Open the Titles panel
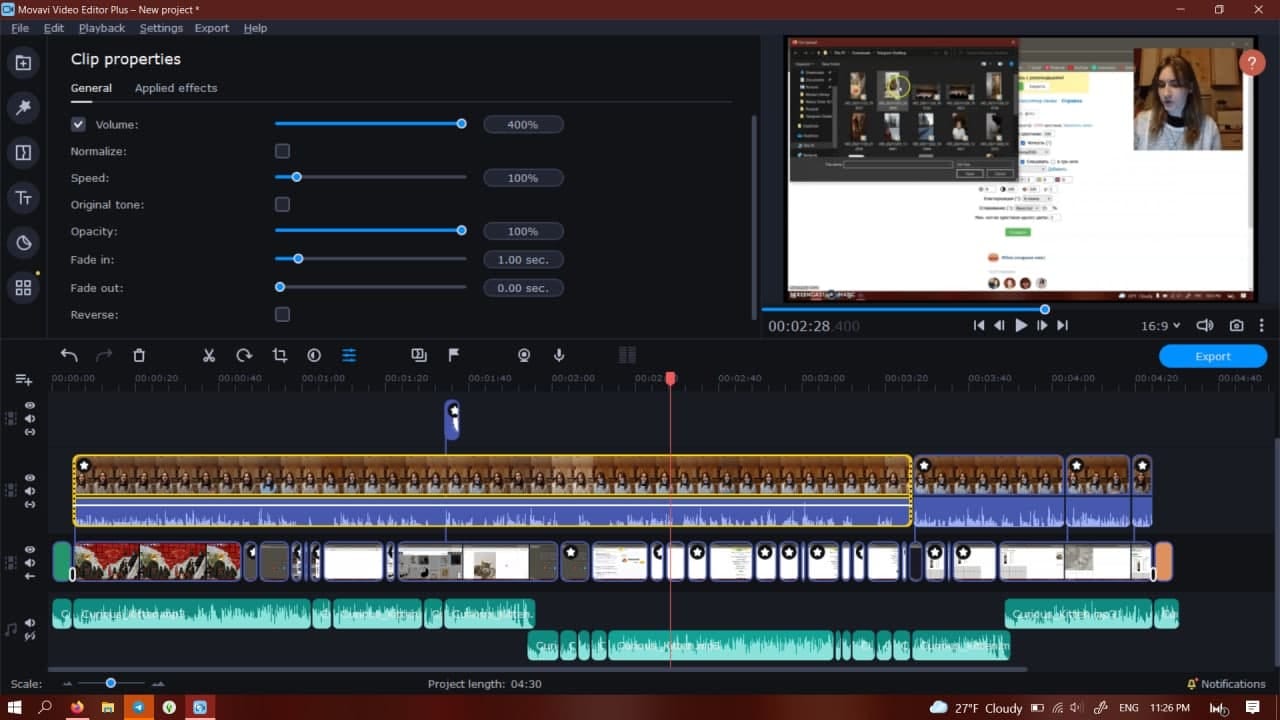The image size is (1280, 720). coord(23,197)
